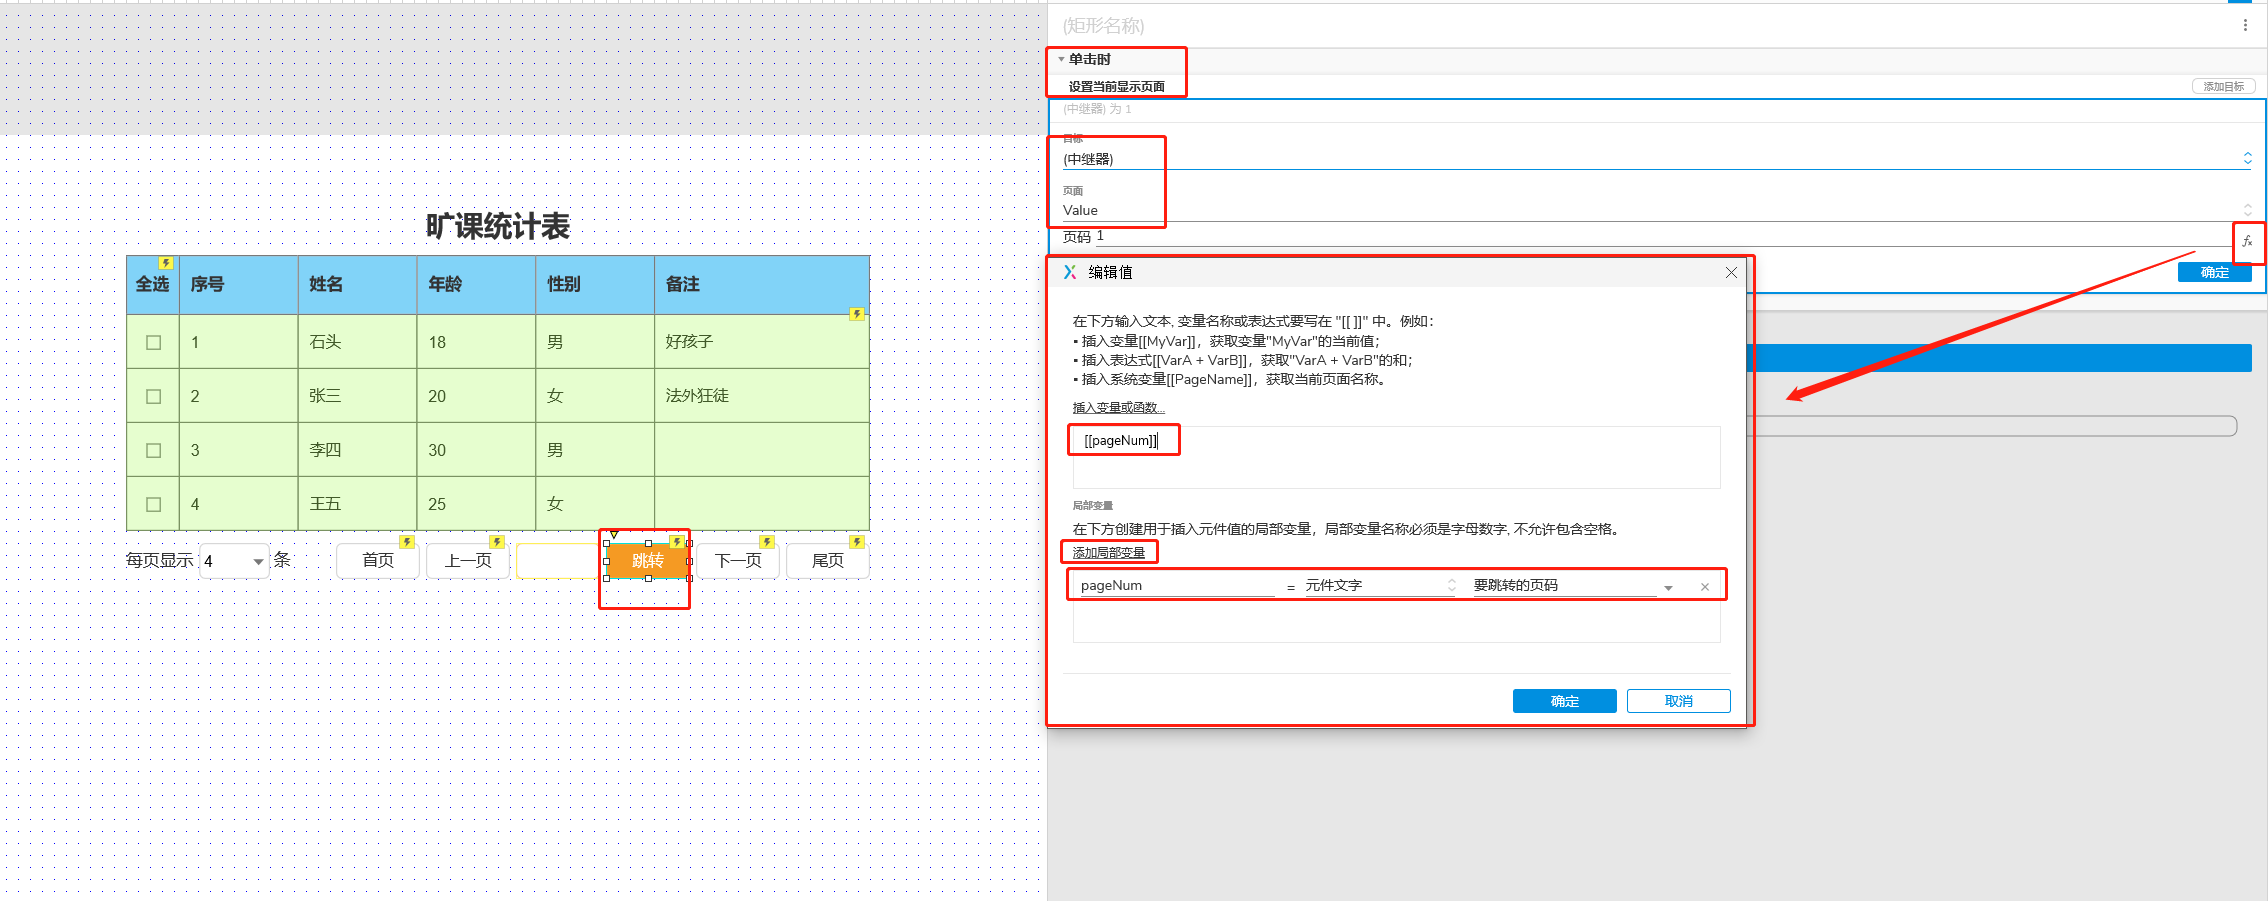Click the (矩形名称) name field
This screenshot has height=901, width=2268.
(x=1103, y=26)
